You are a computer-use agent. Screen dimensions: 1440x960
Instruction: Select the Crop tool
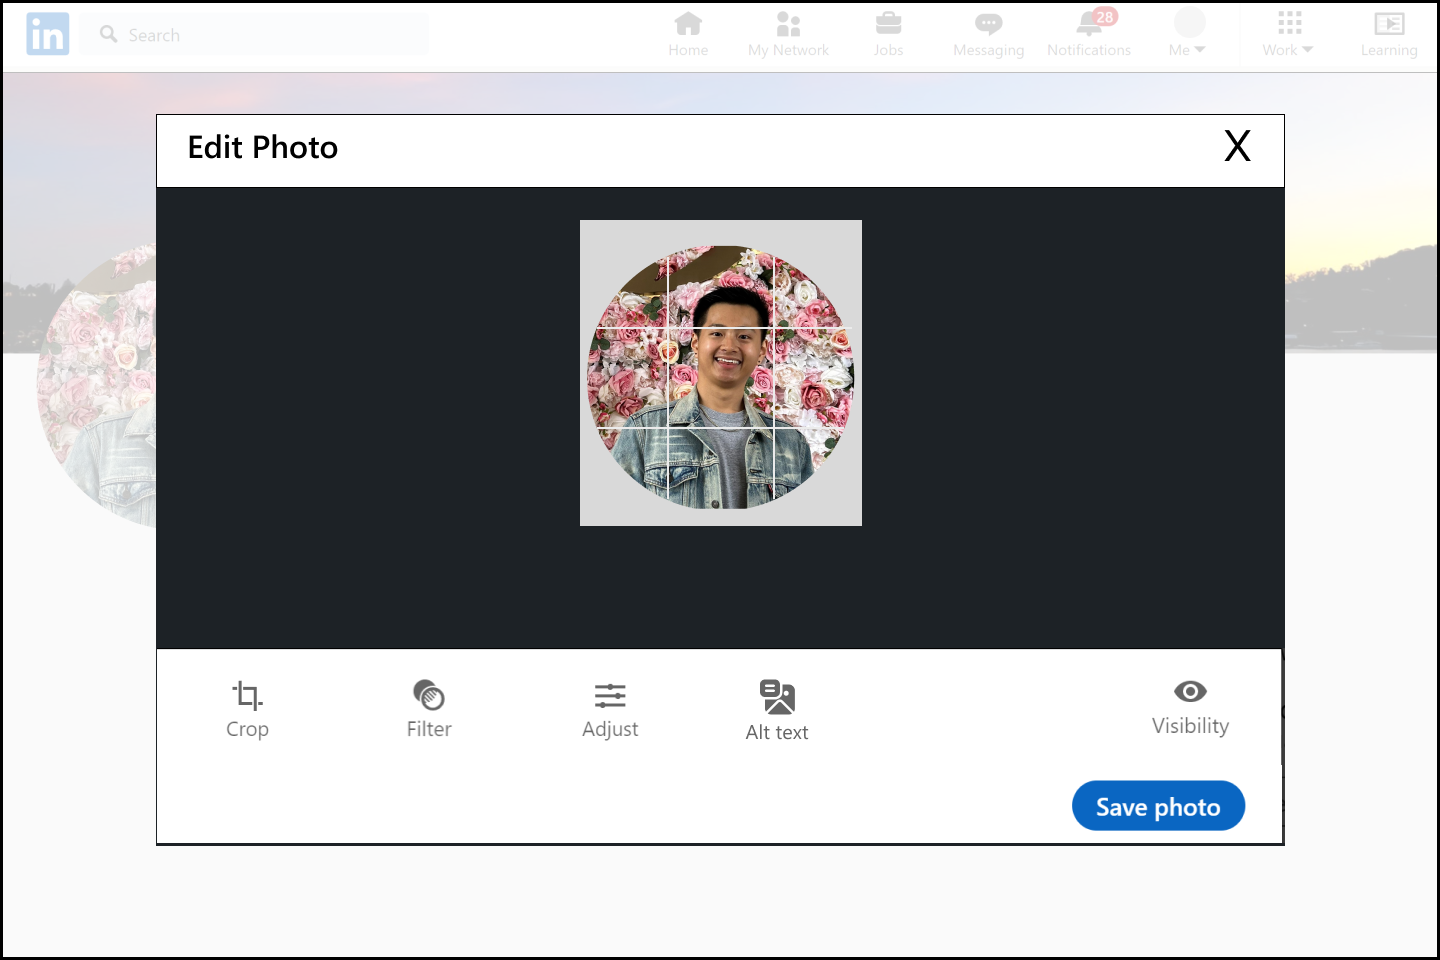click(247, 709)
